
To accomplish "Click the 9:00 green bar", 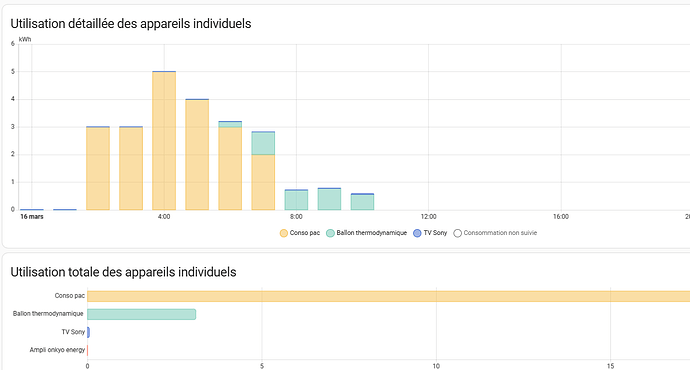I will (x=330, y=200).
